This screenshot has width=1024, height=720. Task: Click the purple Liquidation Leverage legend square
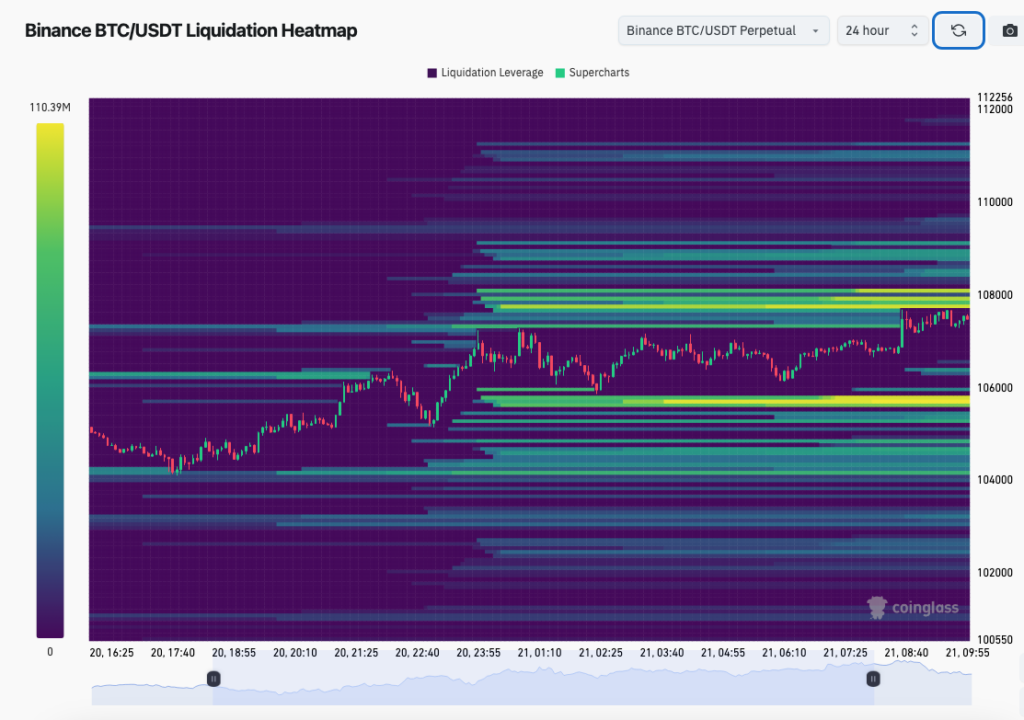(x=432, y=72)
